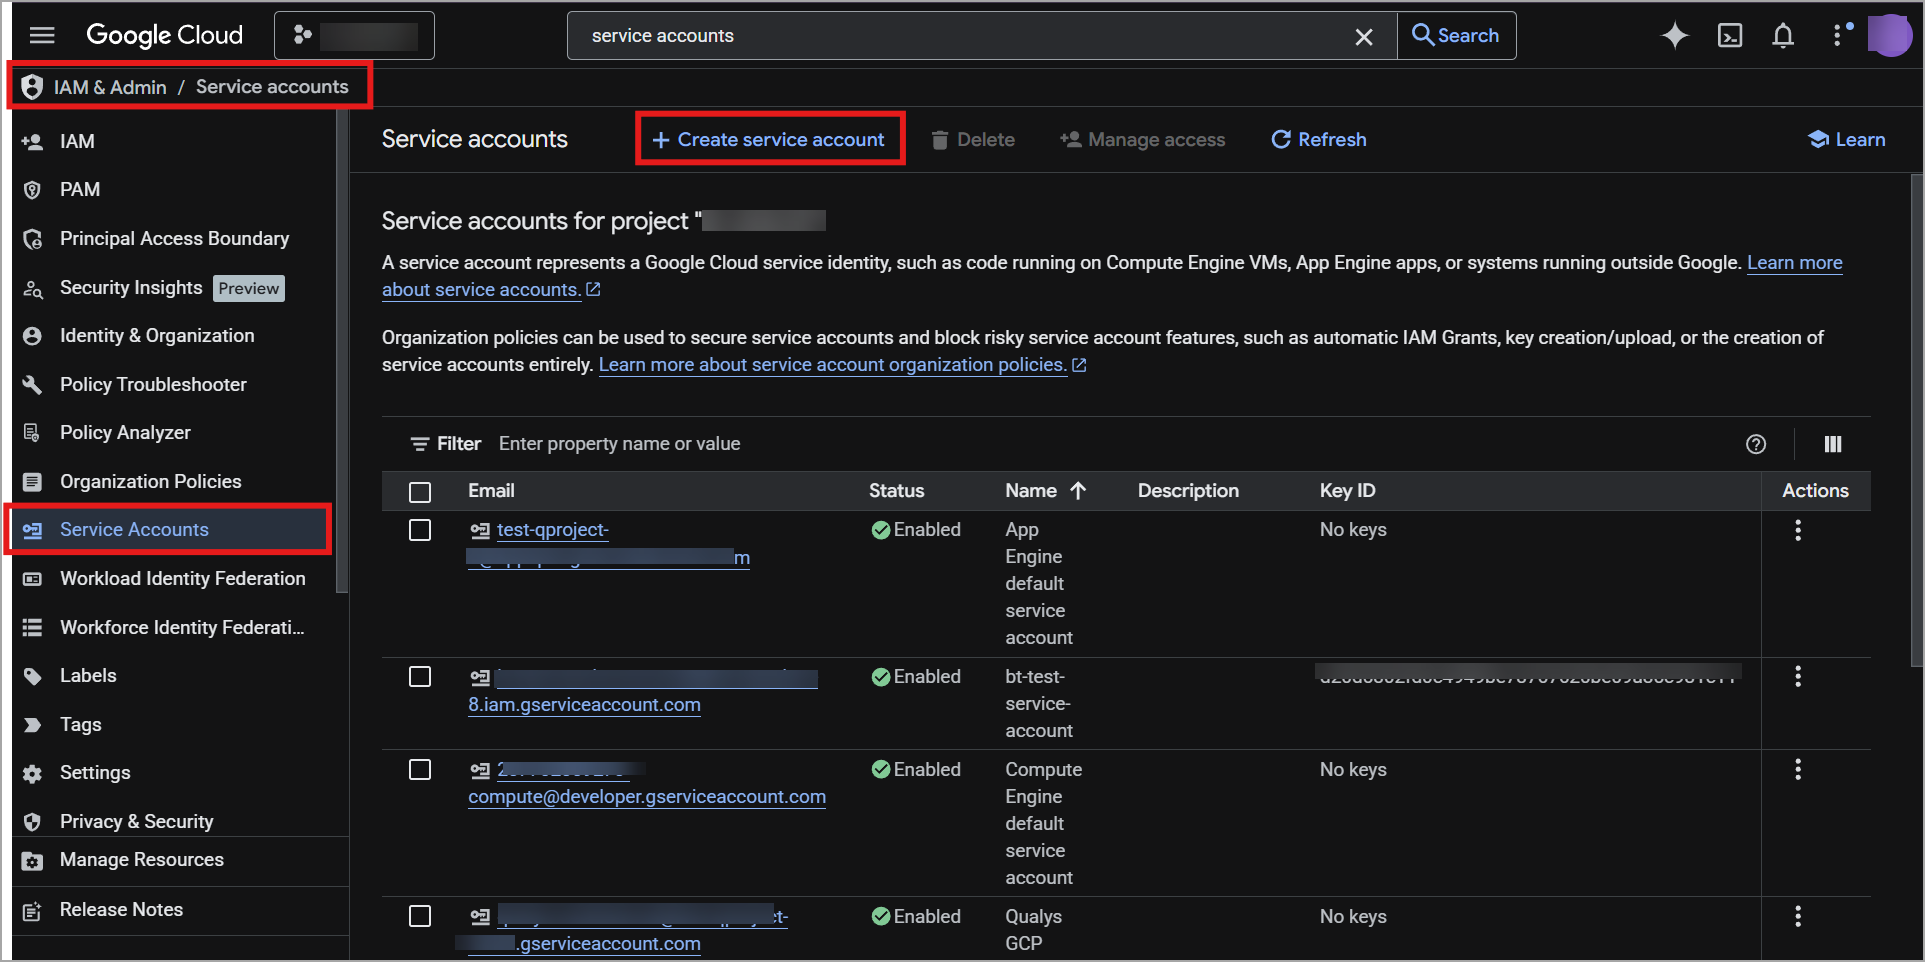Viewport: 1925px width, 962px height.
Task: Check the App Engine default service account row
Action: (420, 530)
